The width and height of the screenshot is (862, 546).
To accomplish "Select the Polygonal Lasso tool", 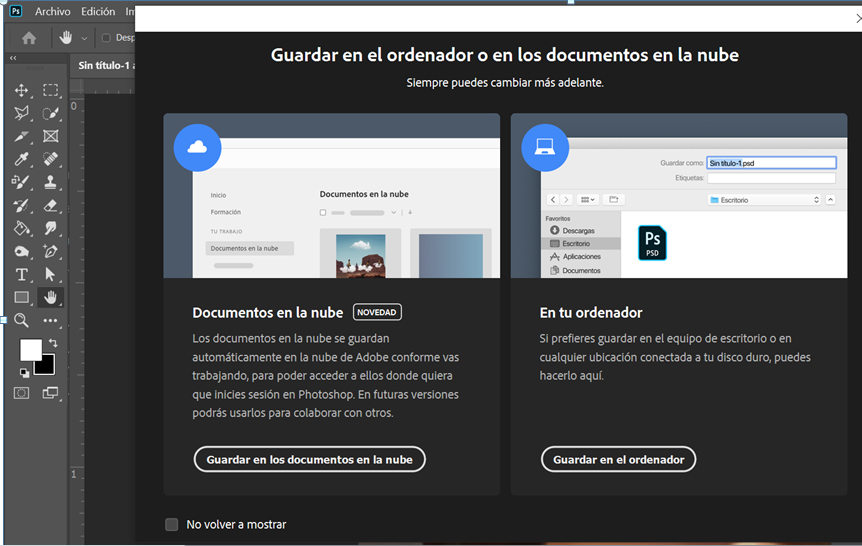I will 21,113.
